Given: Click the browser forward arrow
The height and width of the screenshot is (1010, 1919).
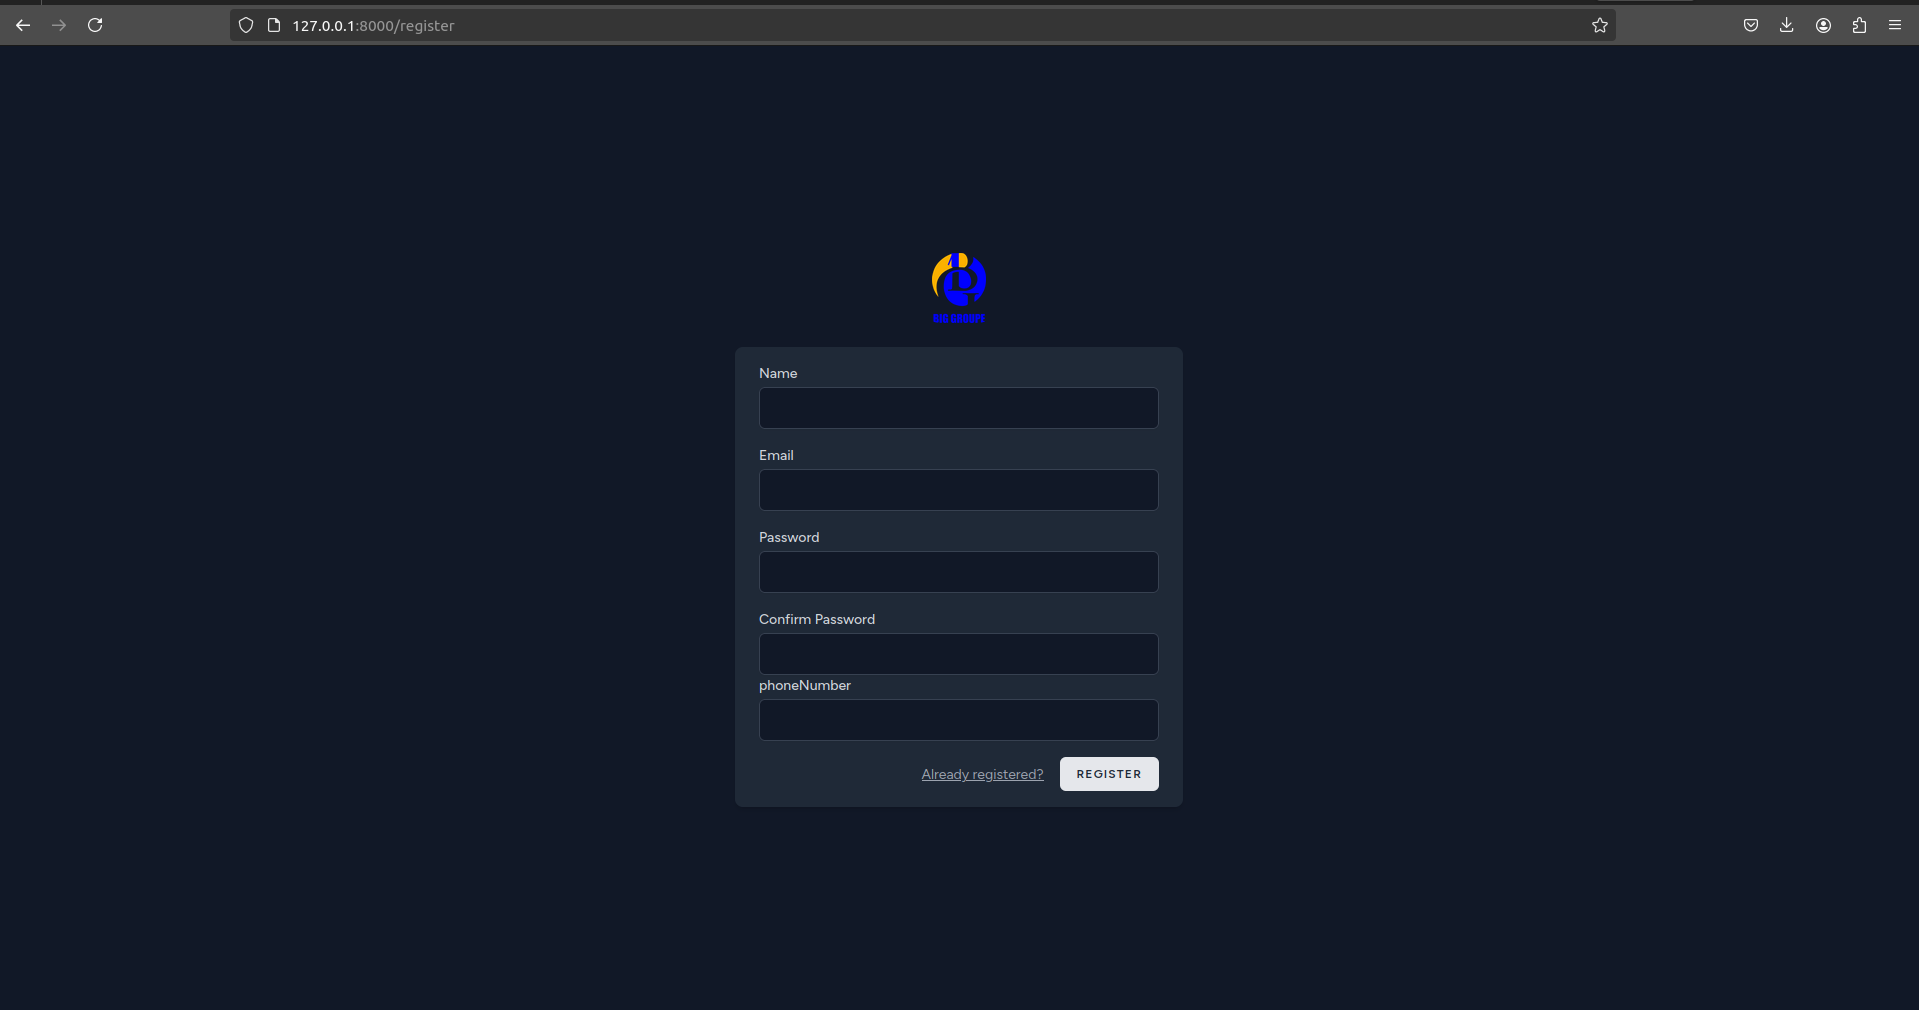Looking at the screenshot, I should point(59,25).
